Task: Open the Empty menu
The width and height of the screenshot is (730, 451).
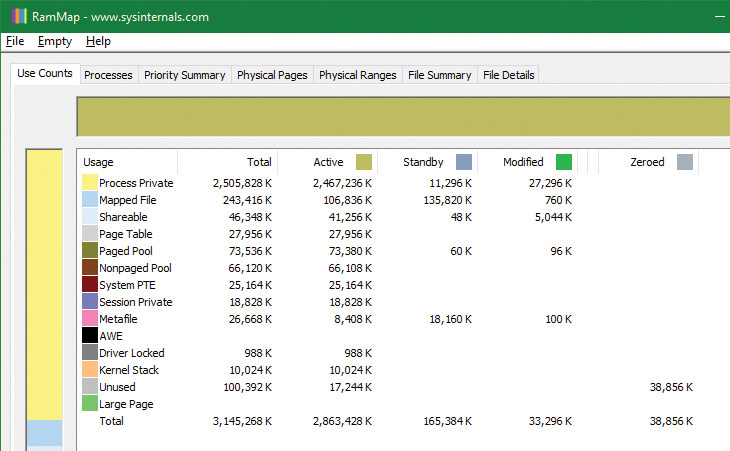Action: (x=54, y=41)
